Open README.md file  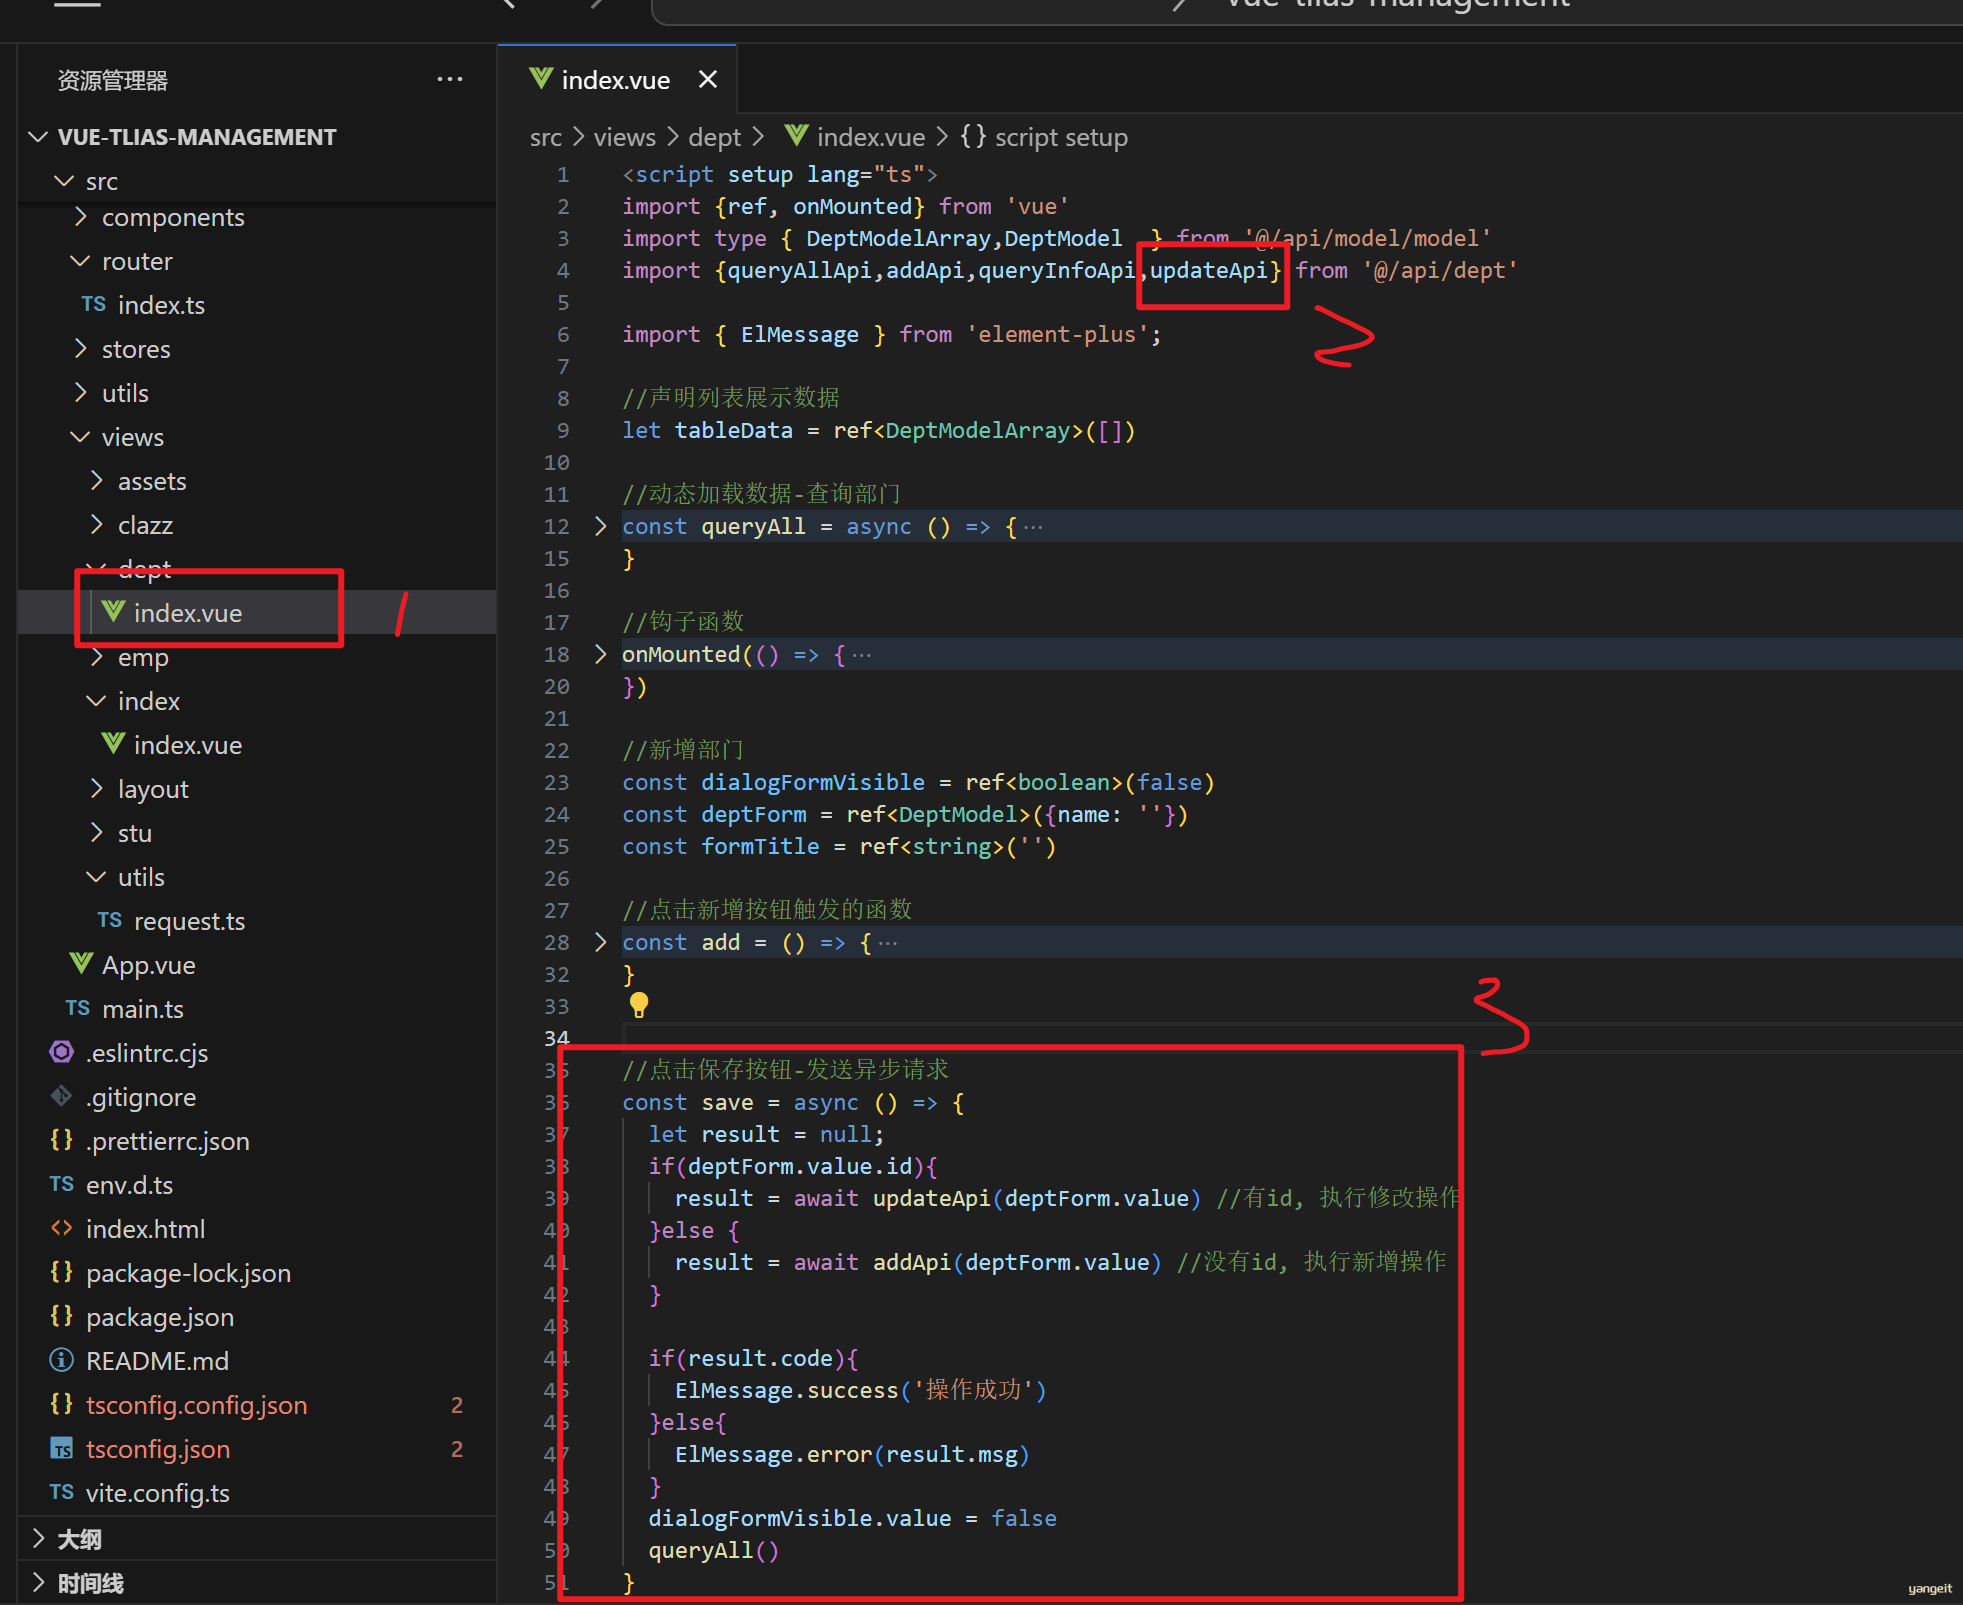(x=157, y=1361)
